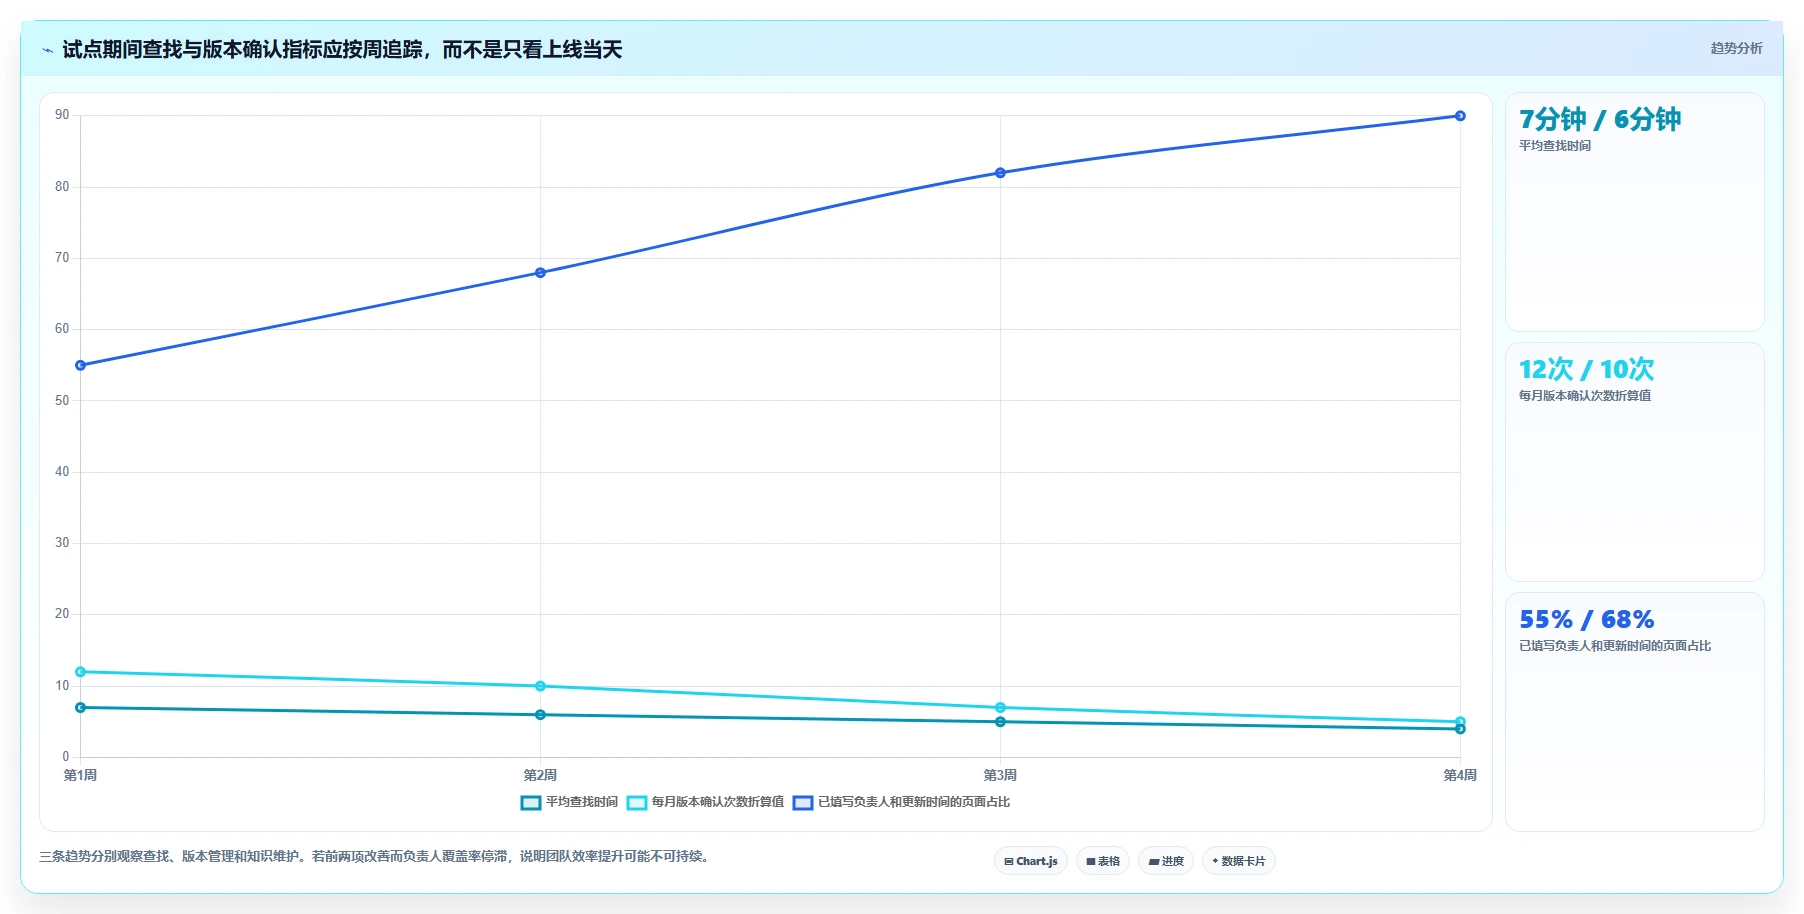Select the 12次 / 10次 stat card
This screenshot has width=1804, height=914.
1635,462
